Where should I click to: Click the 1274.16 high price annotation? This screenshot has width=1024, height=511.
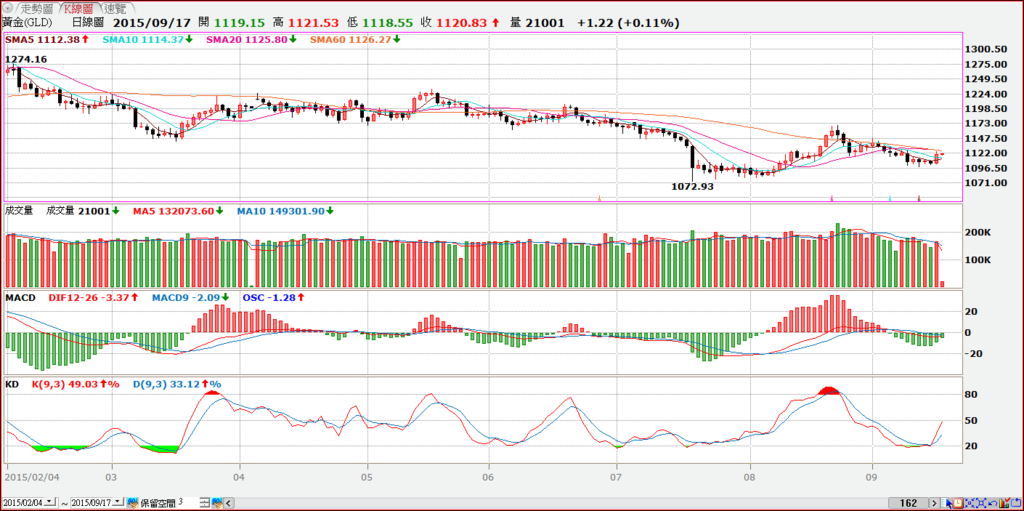[x=26, y=59]
